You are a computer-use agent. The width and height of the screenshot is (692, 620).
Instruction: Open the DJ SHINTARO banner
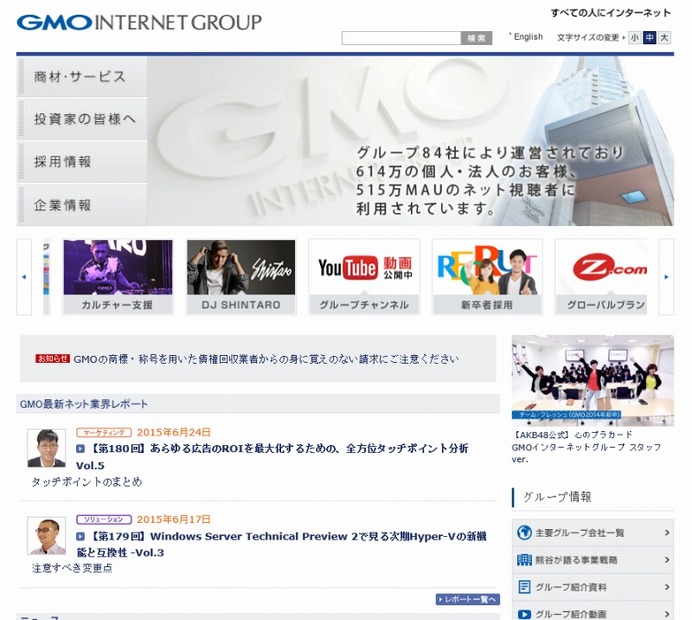241,277
